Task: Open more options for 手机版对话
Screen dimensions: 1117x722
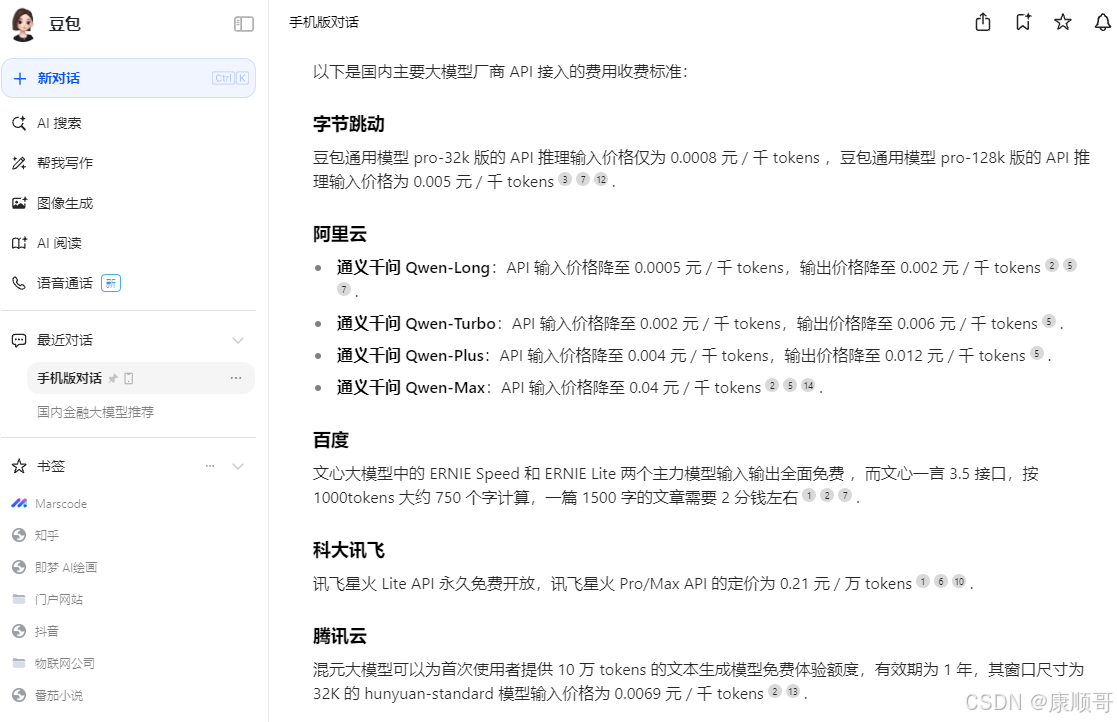Action: coord(236,378)
